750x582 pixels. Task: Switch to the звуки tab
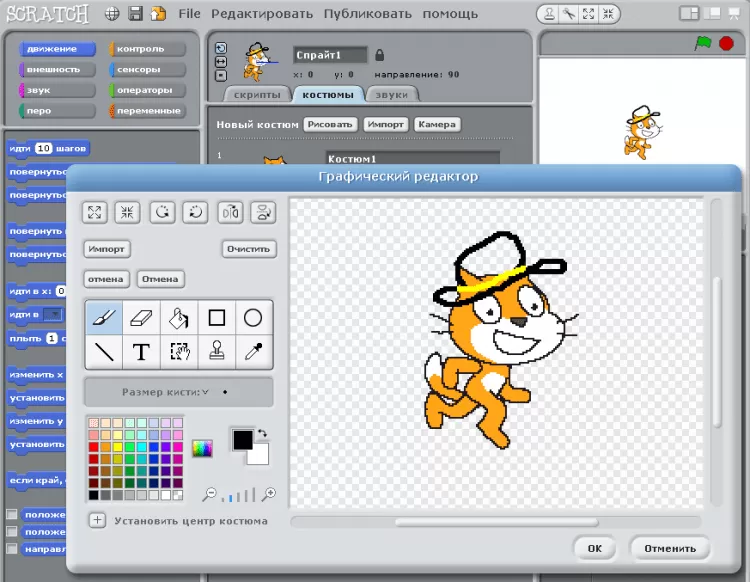point(392,95)
